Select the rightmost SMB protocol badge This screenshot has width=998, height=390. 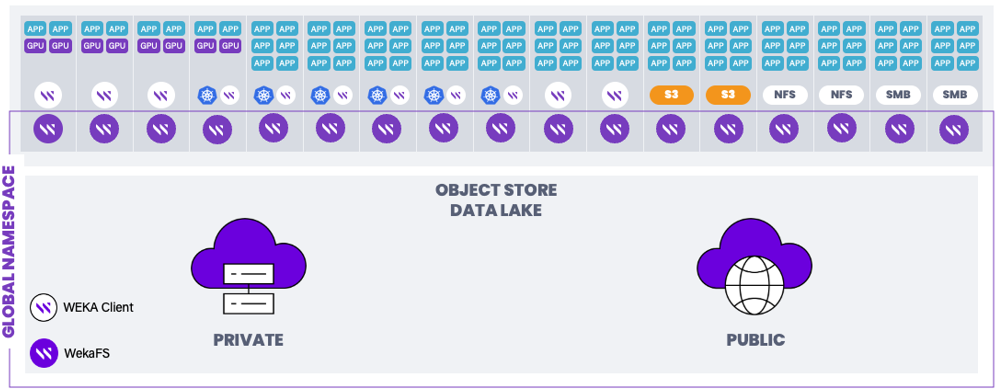[955, 94]
